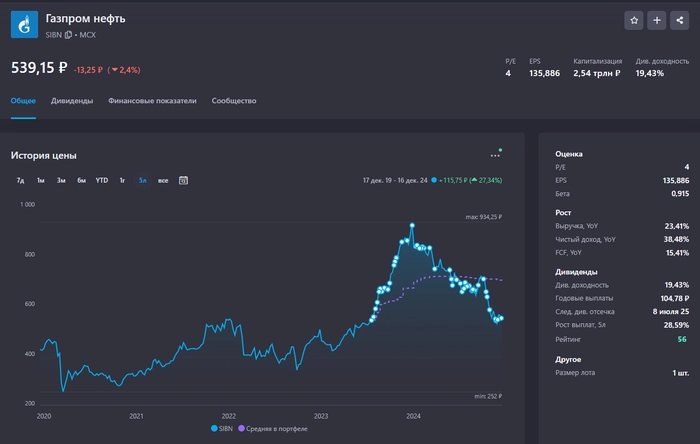Copy the SIBN ticker with copy icon
The height and width of the screenshot is (444, 700).
[69, 35]
